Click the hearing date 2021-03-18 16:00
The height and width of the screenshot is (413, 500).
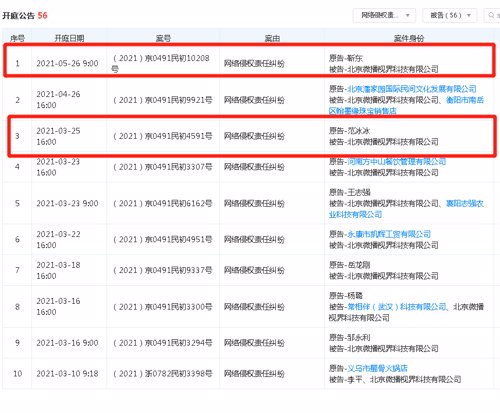click(58, 270)
